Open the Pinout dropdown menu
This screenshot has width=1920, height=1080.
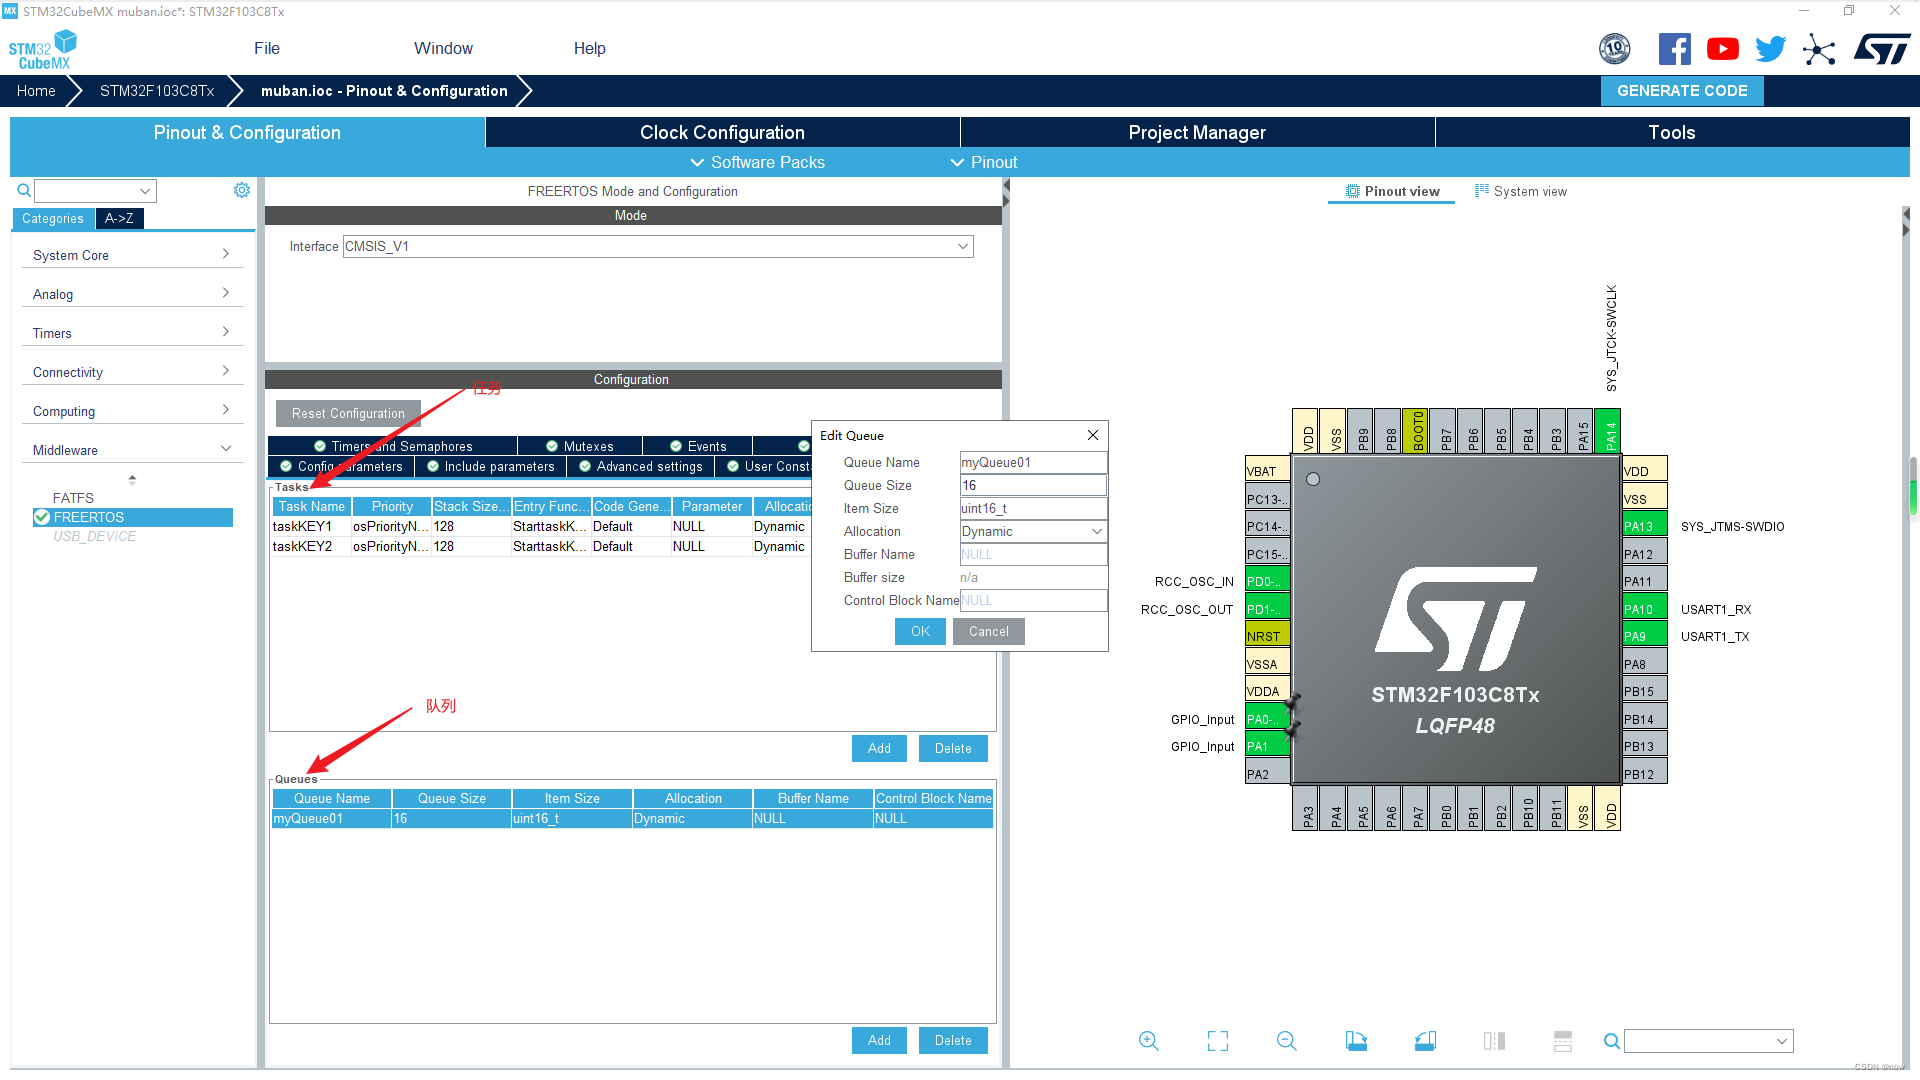click(x=983, y=162)
